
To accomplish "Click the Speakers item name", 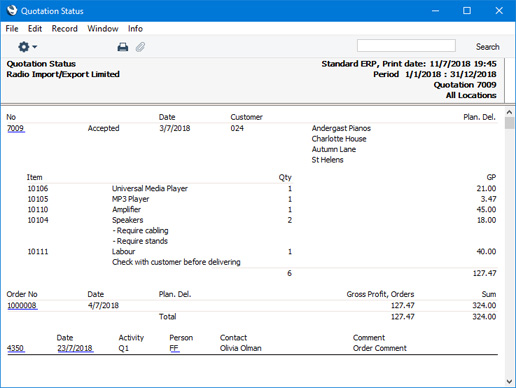I will tap(128, 220).
